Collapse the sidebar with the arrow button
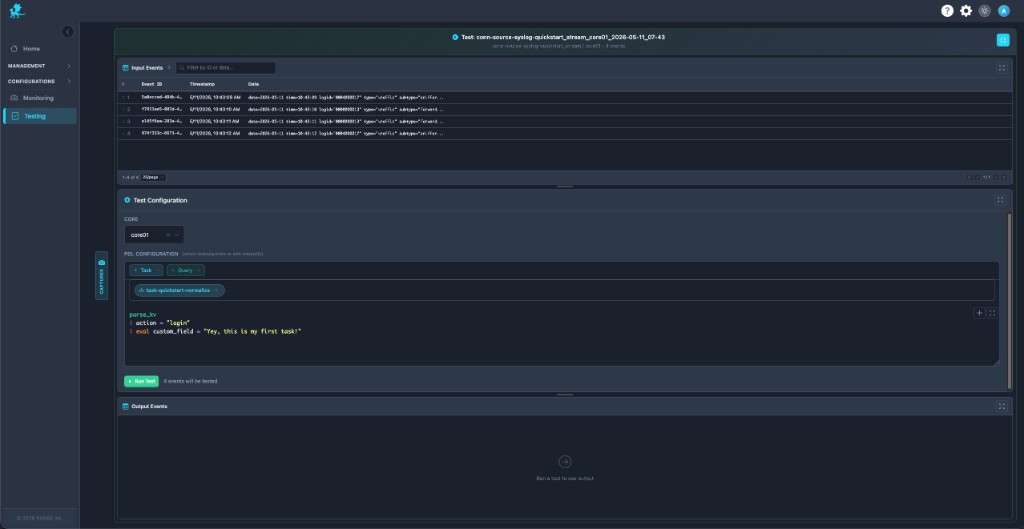 [x=68, y=31]
